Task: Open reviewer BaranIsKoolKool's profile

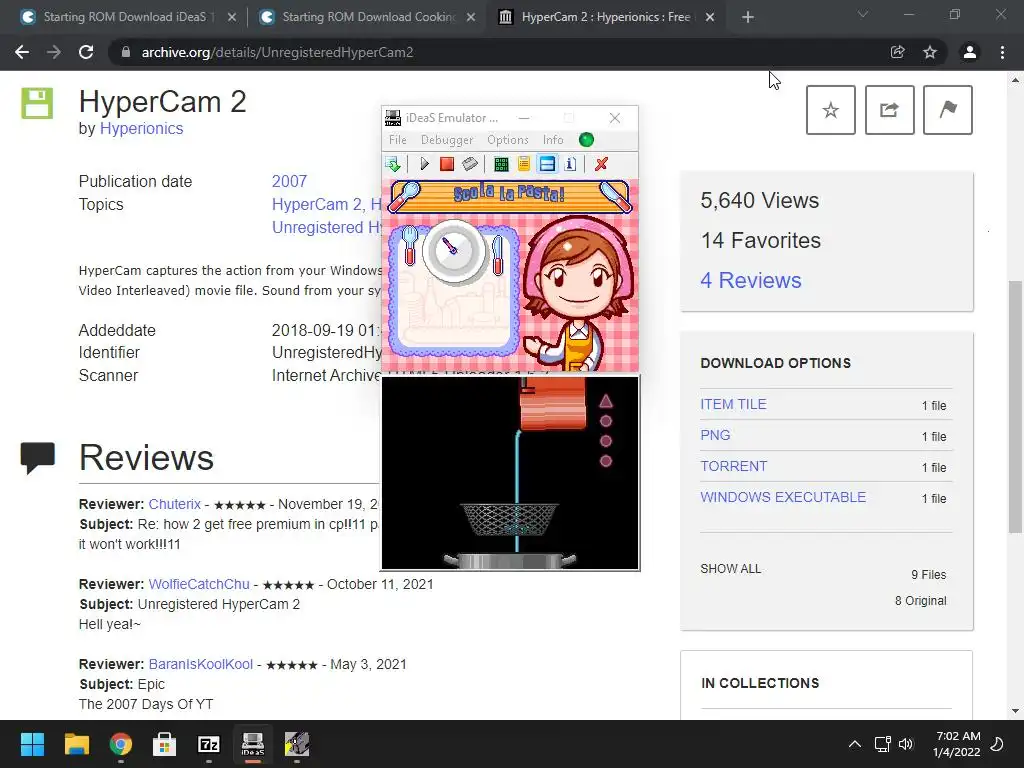Action: (x=200, y=664)
